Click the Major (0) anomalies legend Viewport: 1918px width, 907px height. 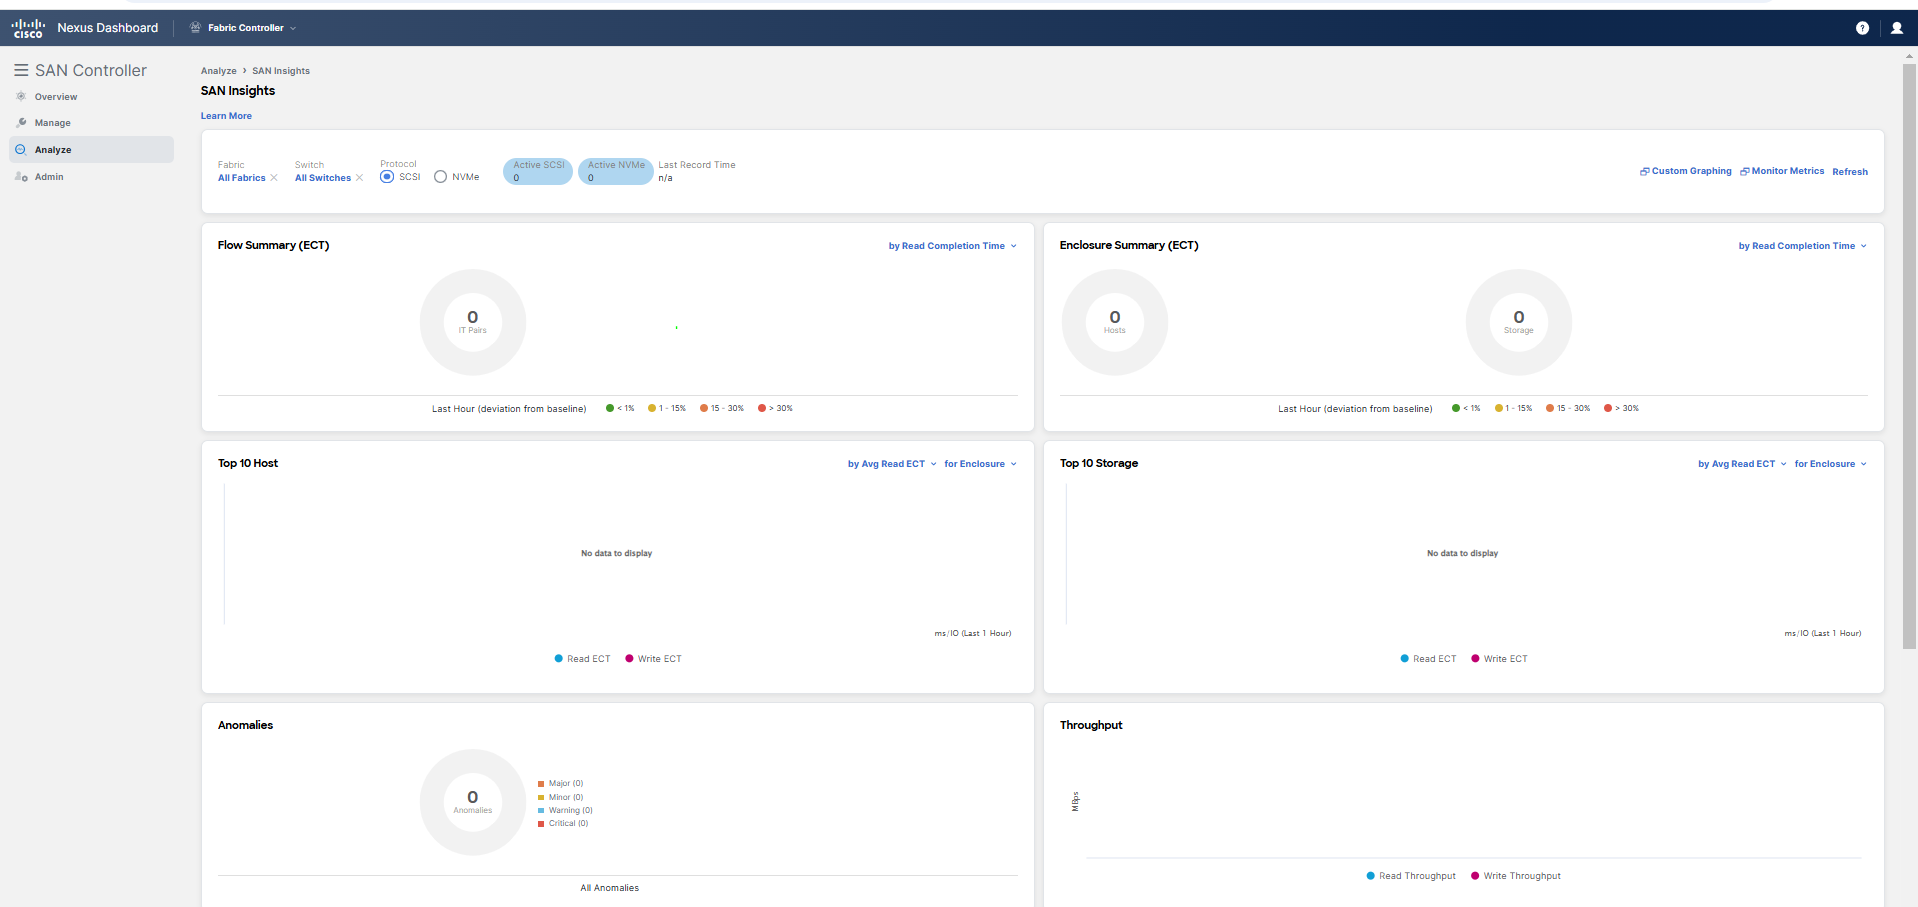point(560,784)
